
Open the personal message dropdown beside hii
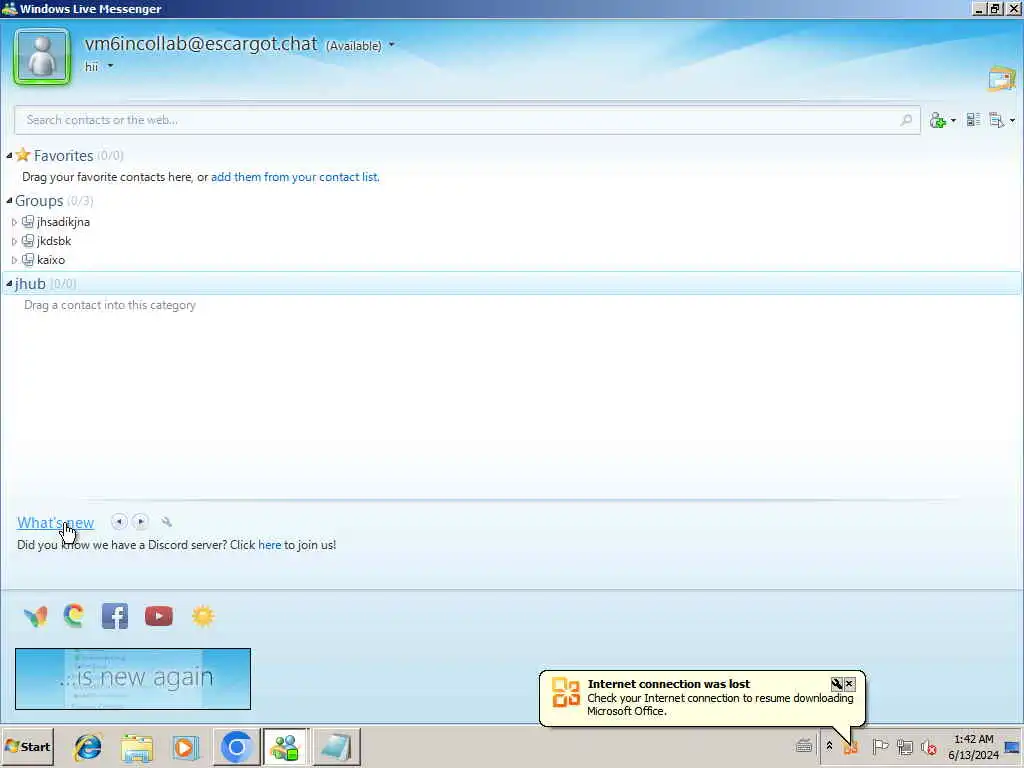pos(110,66)
